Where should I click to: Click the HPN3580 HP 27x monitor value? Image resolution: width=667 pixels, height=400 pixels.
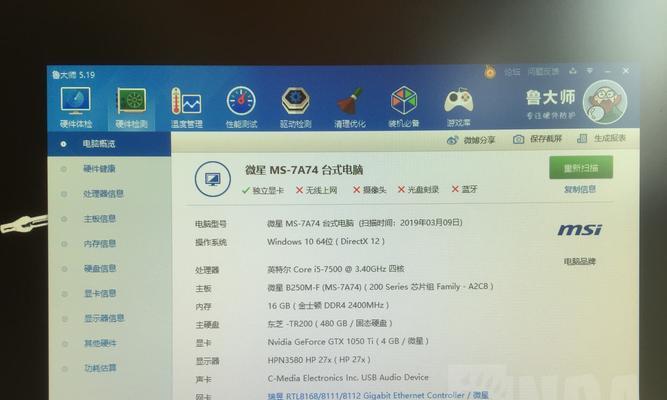(319, 360)
